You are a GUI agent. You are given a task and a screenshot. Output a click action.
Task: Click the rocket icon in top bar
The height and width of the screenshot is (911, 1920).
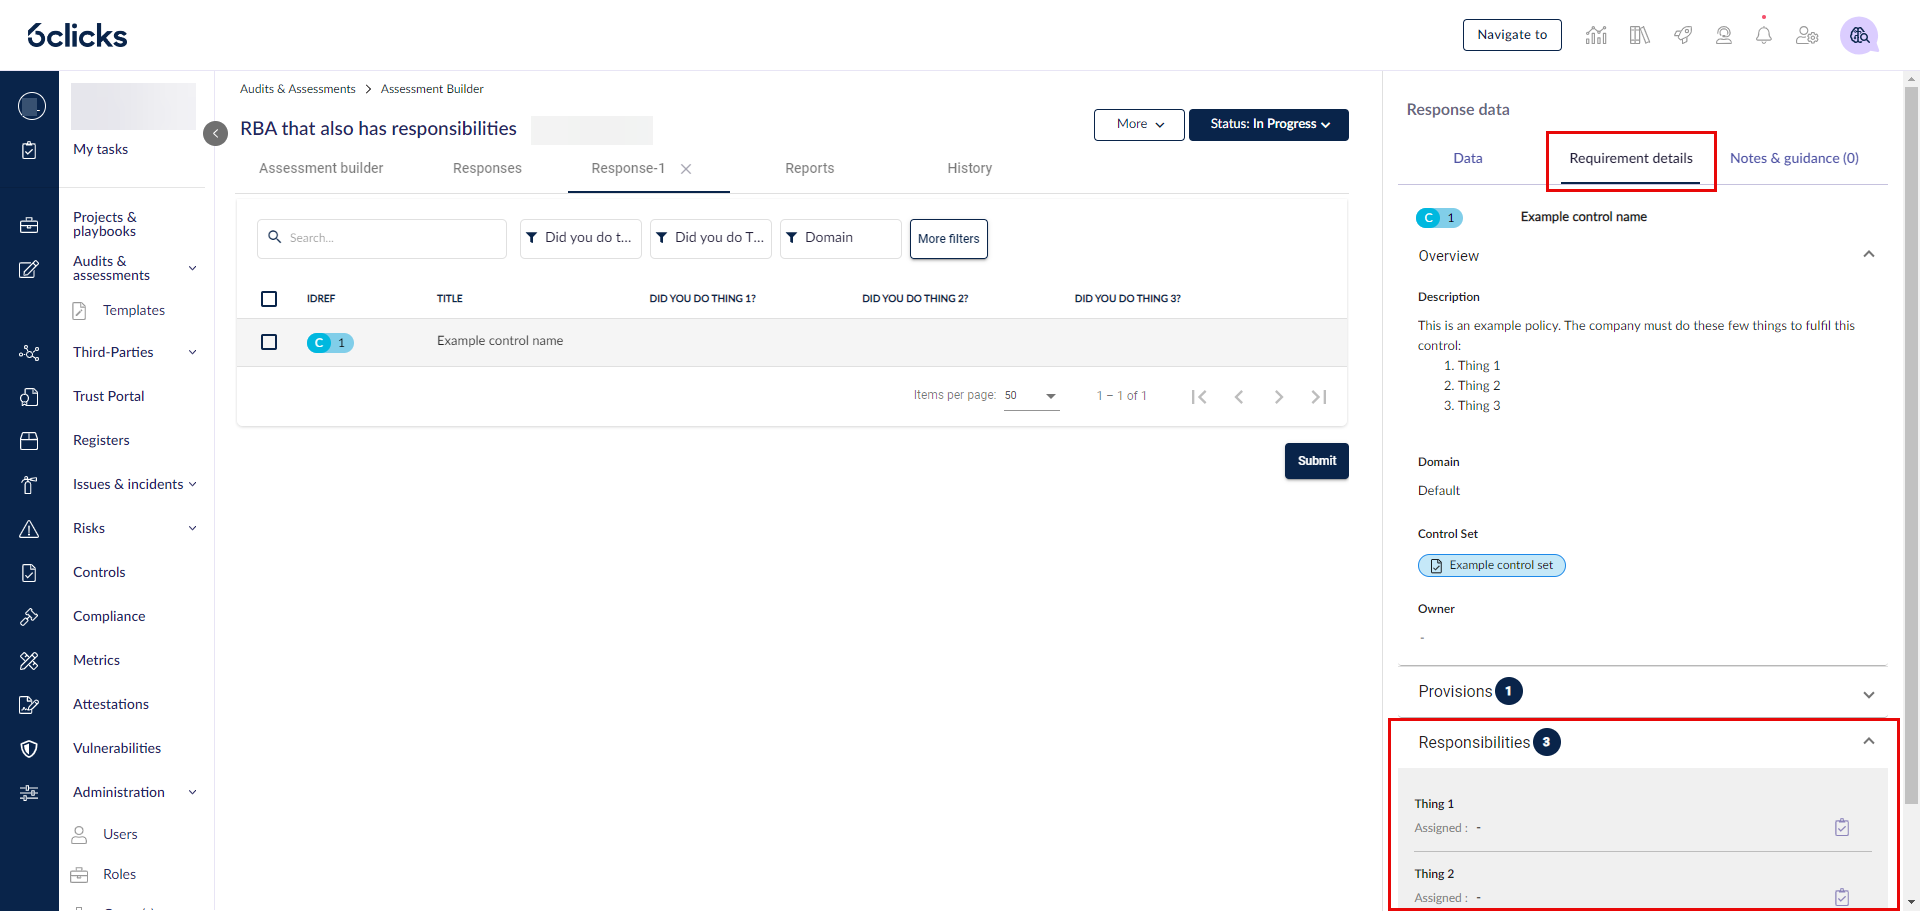1683,35
